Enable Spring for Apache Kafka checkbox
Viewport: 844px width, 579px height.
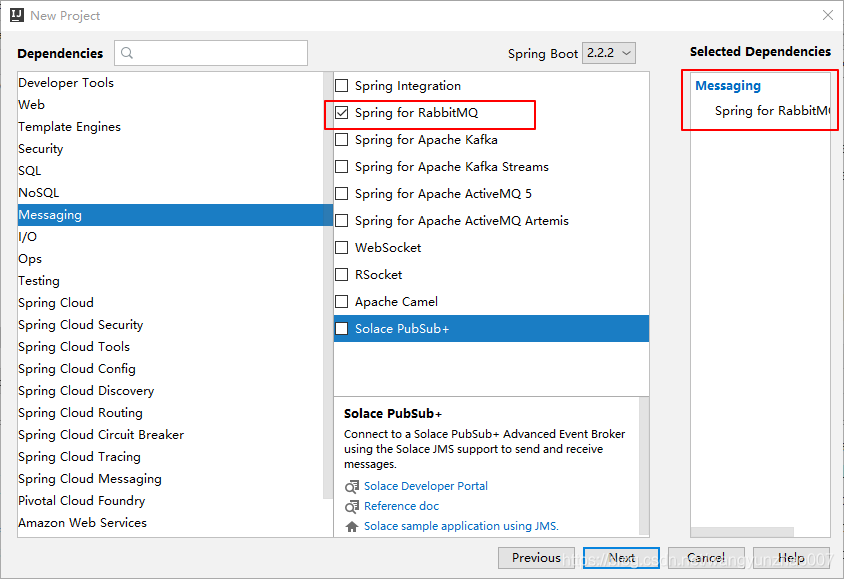tap(342, 139)
